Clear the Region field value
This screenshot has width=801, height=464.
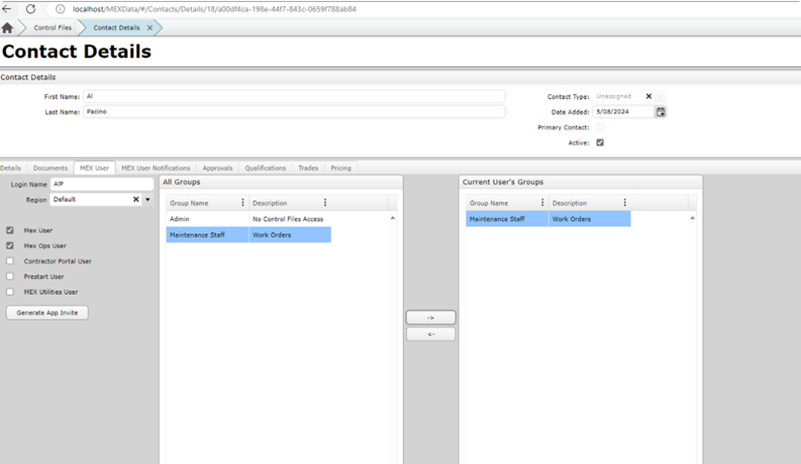tap(136, 200)
